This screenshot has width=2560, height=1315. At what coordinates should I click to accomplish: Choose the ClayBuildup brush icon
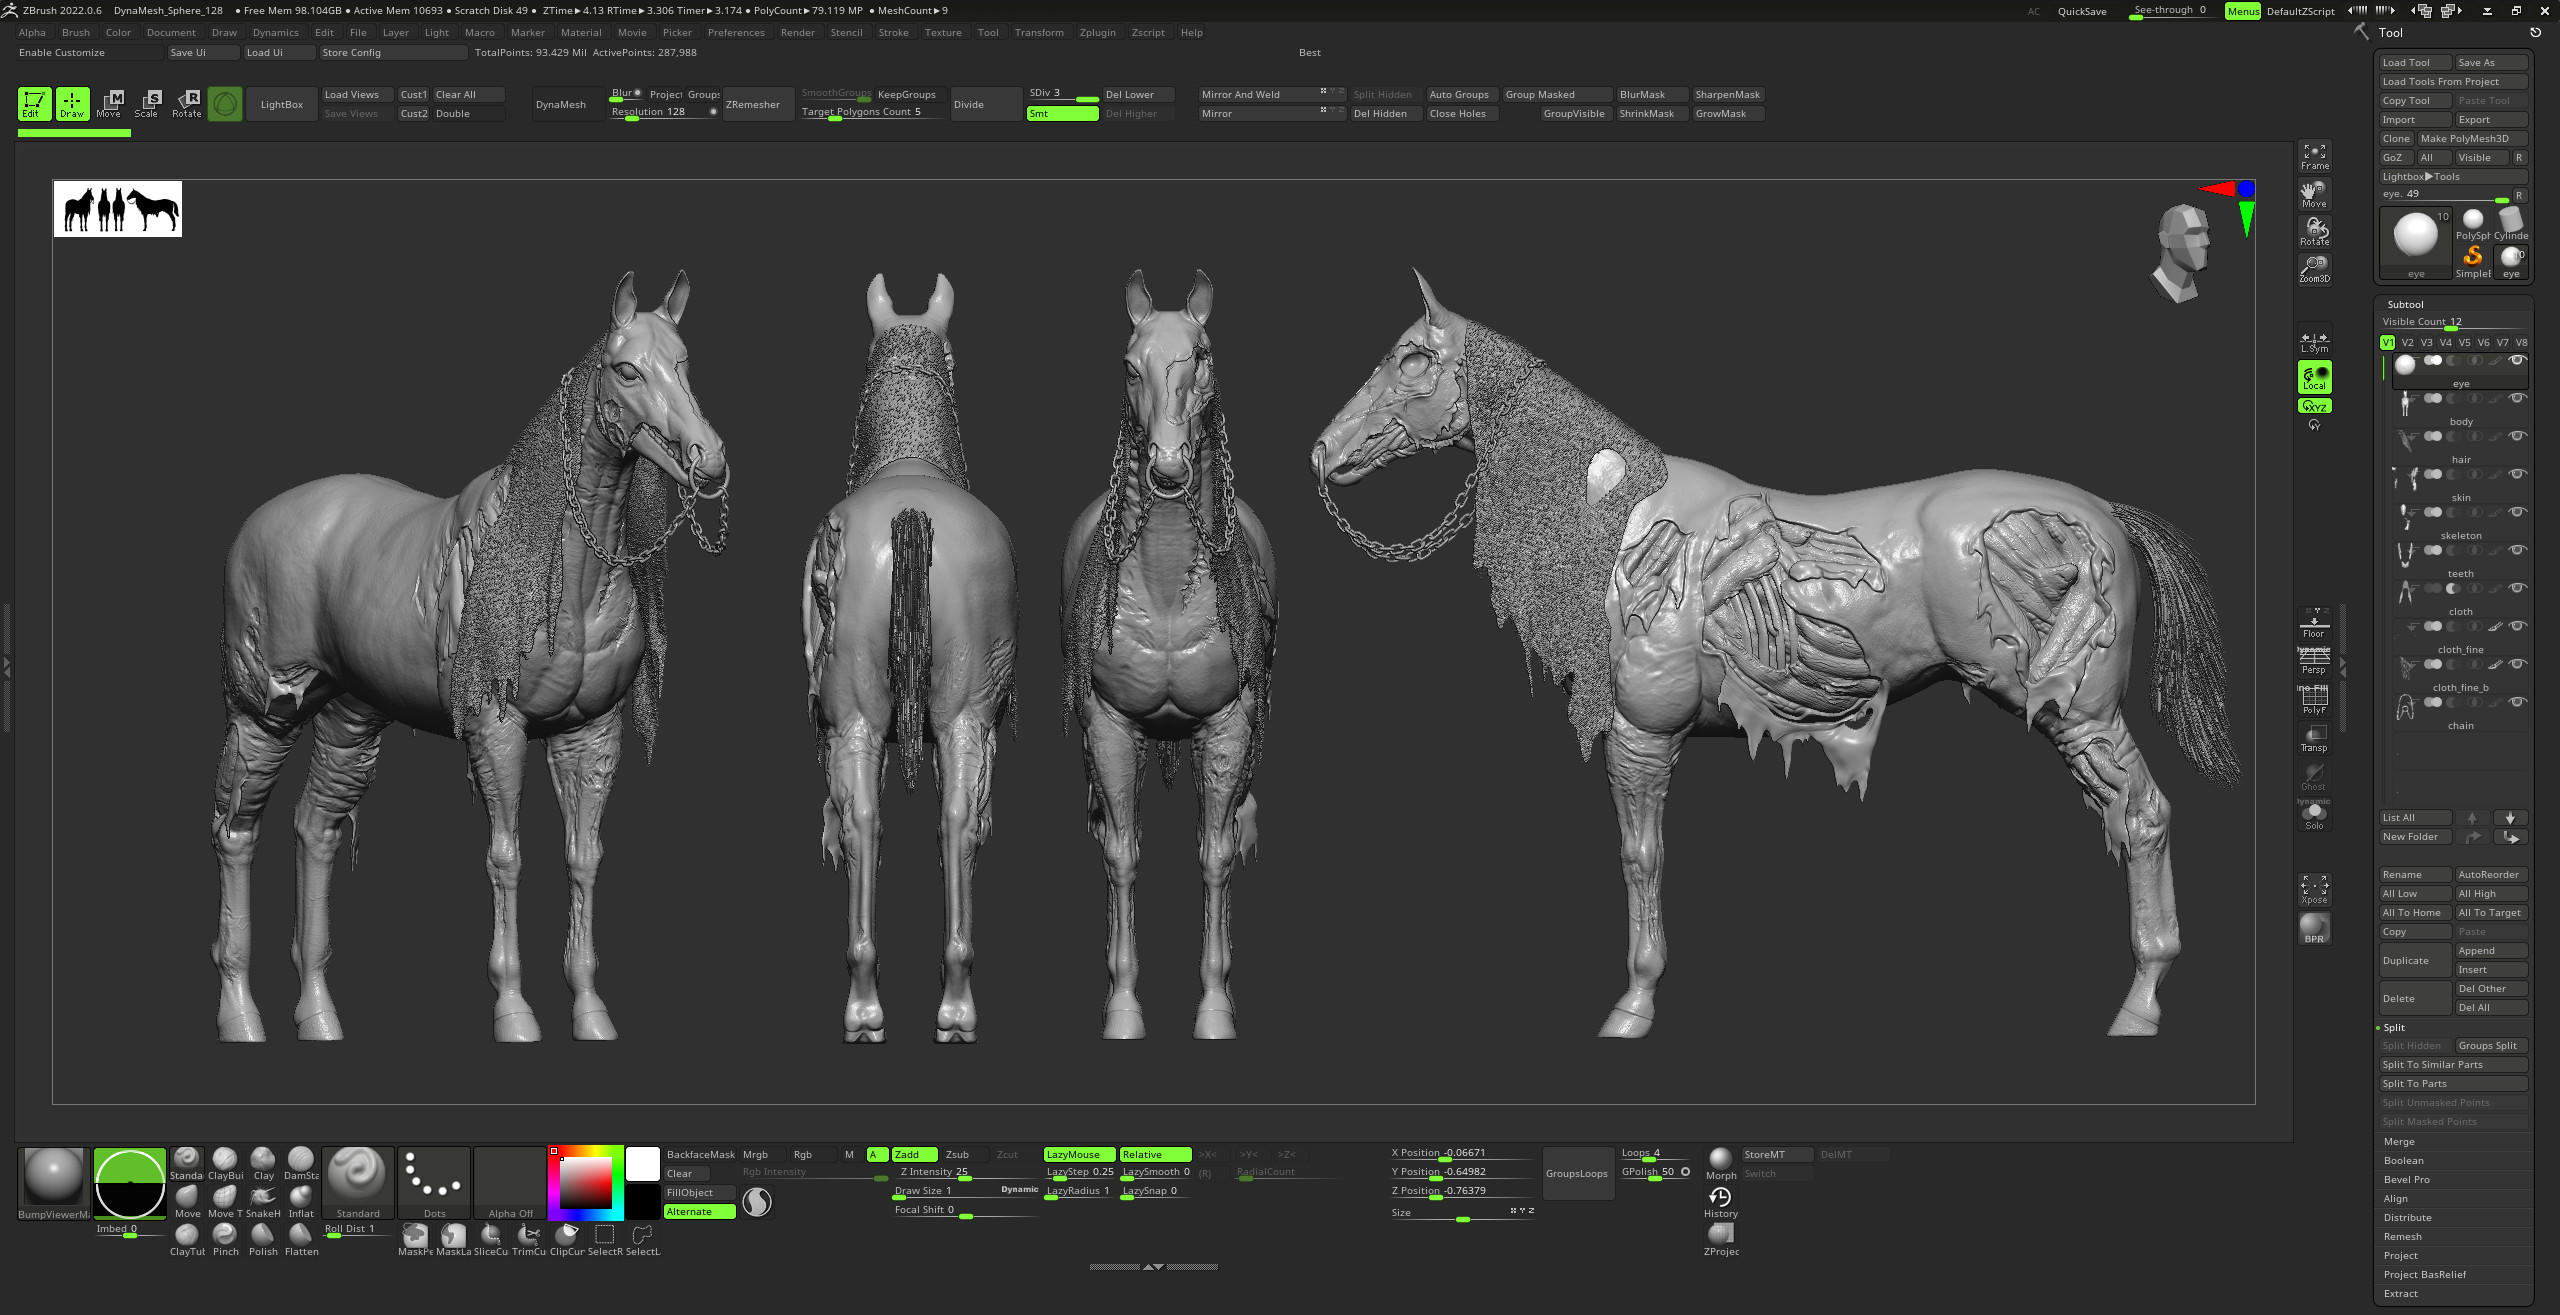(225, 1163)
